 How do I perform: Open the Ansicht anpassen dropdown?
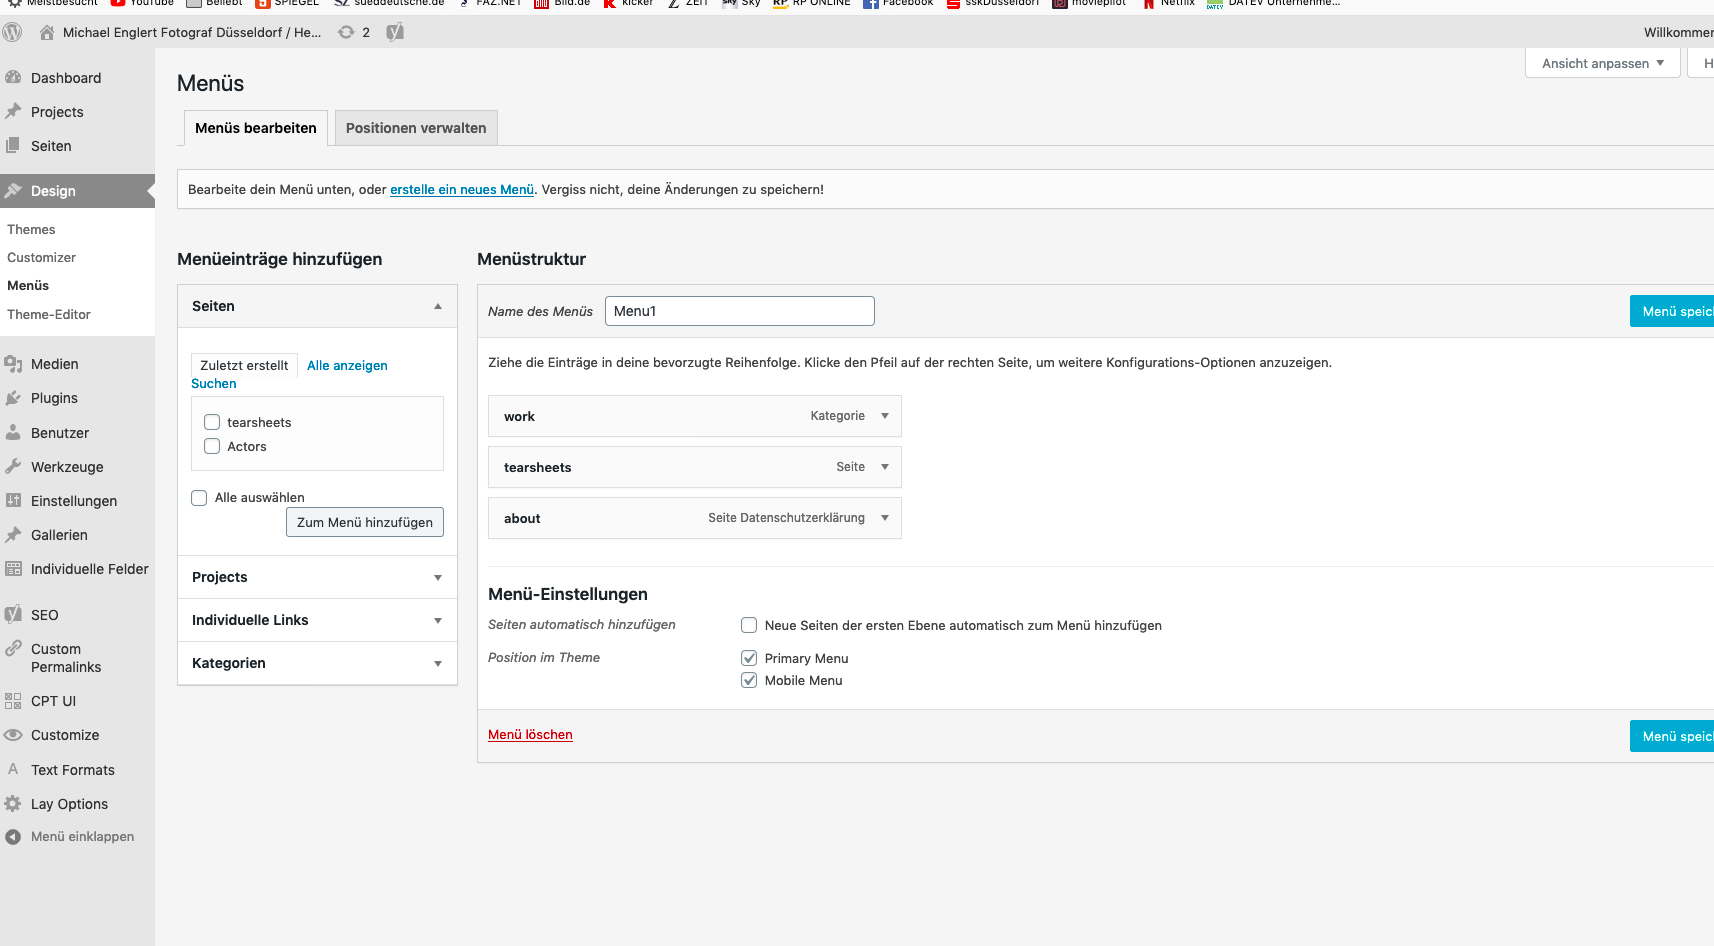pyautogui.click(x=1602, y=63)
